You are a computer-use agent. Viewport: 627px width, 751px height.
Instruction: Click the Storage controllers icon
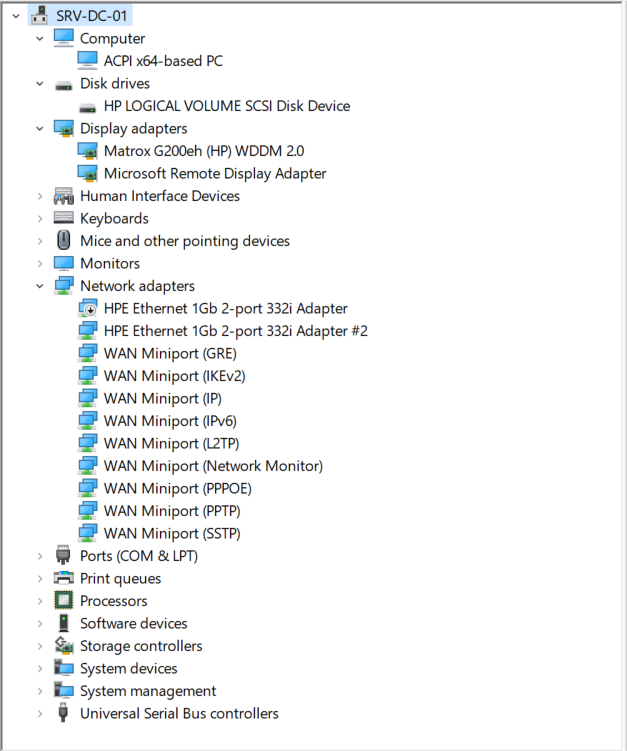coord(63,646)
